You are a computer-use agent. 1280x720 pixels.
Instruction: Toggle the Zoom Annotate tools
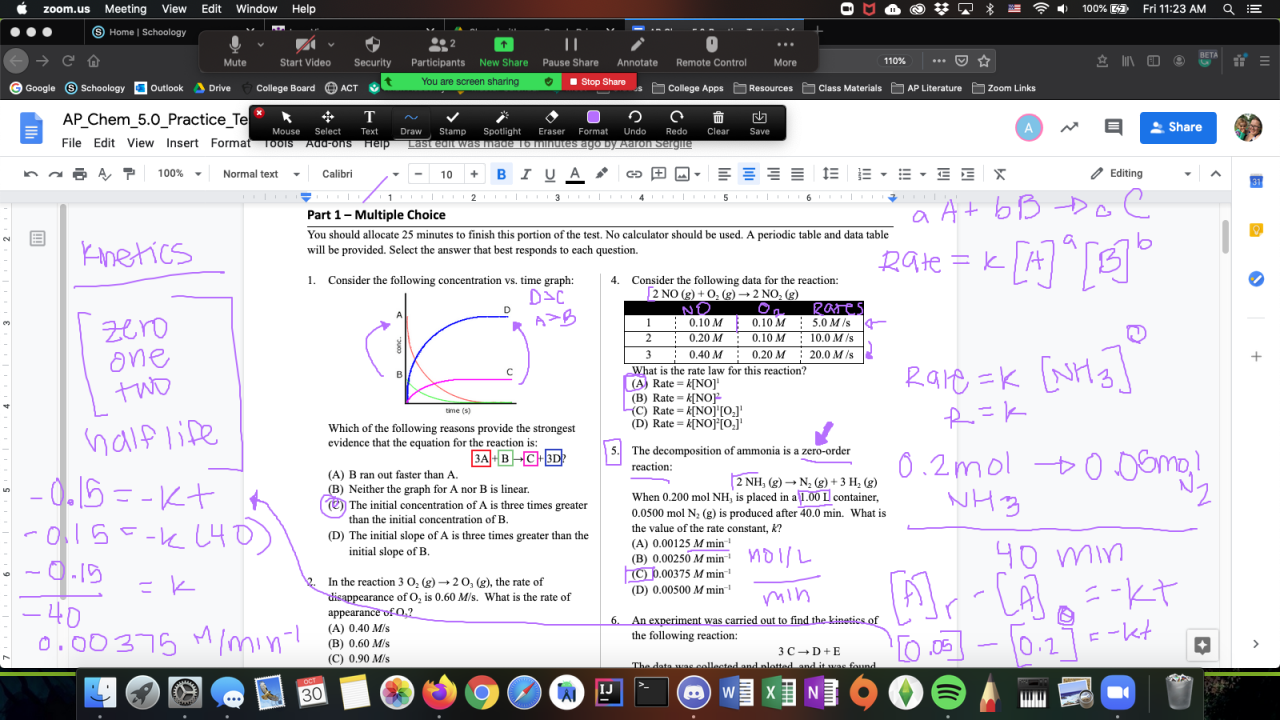point(637,51)
